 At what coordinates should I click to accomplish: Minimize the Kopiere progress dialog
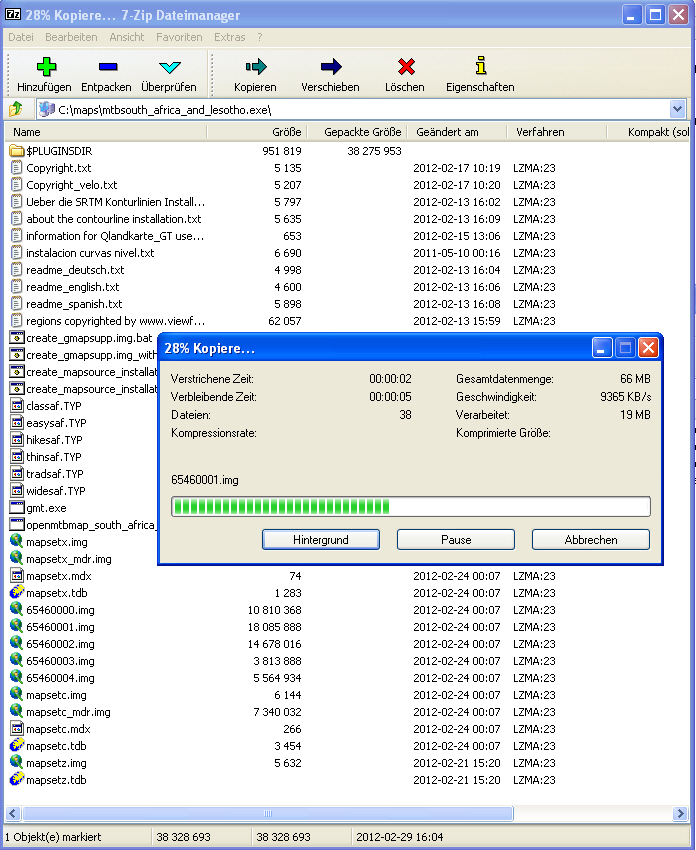pyautogui.click(x=602, y=347)
